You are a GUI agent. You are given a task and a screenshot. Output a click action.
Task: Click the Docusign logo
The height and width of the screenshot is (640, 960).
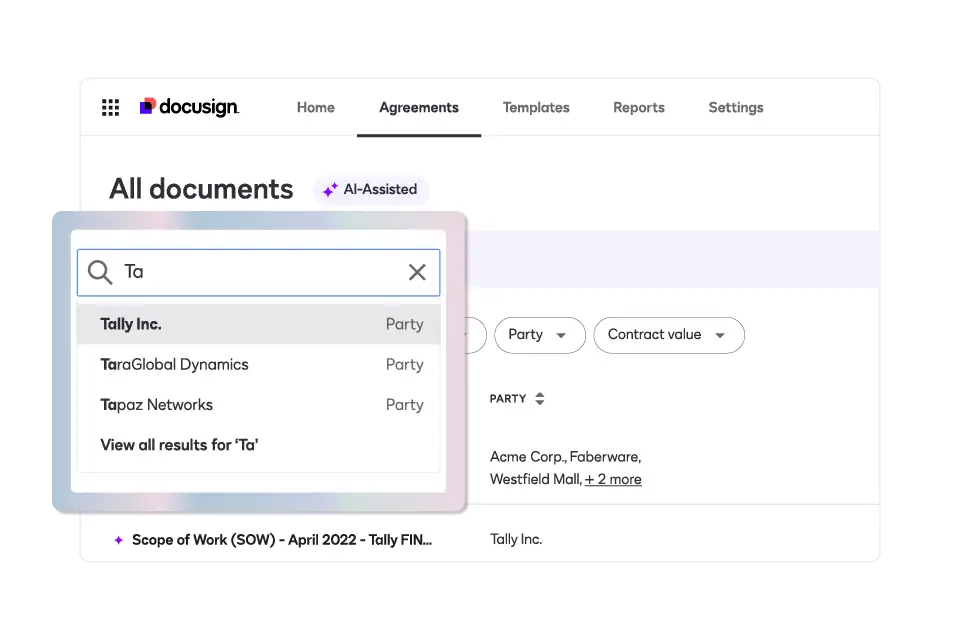(x=190, y=107)
